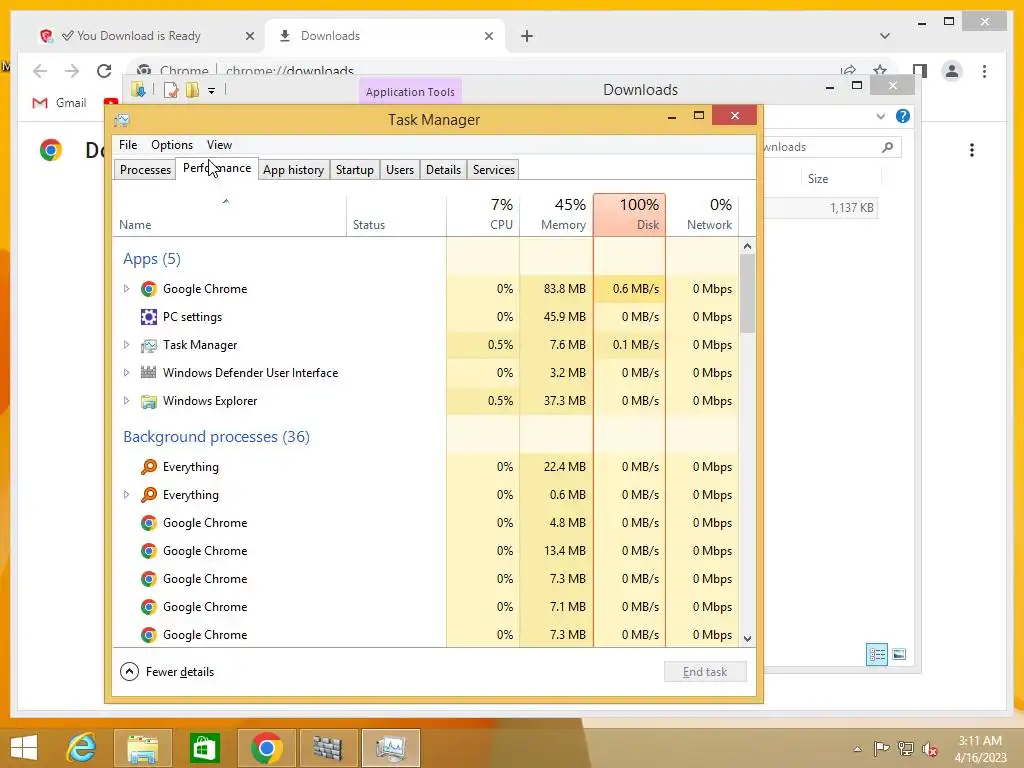The image size is (1024, 768).
Task: Expand the second Everything process group
Action: click(x=127, y=495)
